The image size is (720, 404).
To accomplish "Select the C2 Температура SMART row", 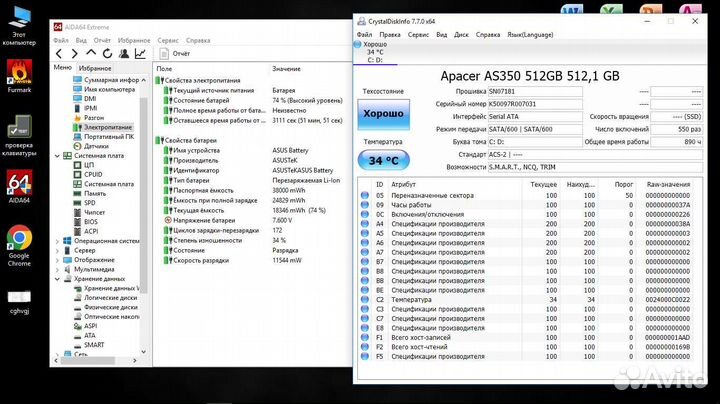I will pos(527,299).
